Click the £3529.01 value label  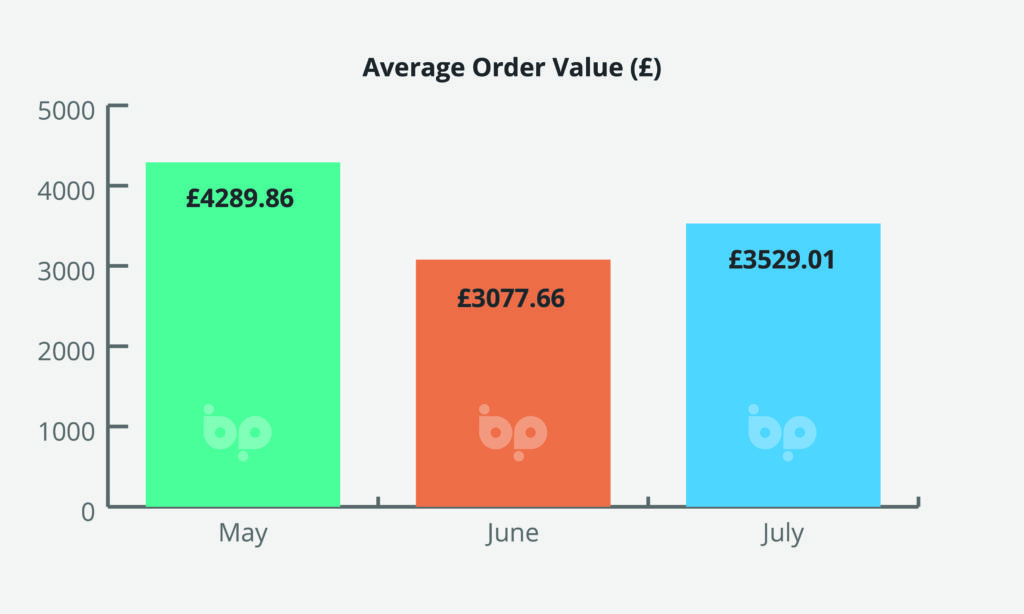pos(782,260)
